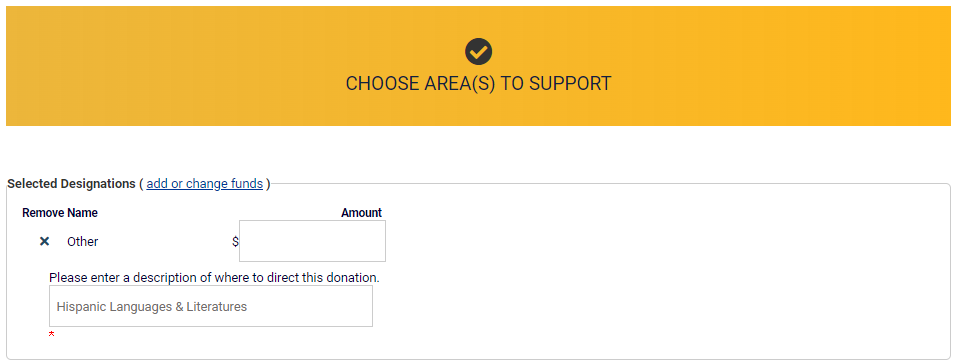955x364 pixels.
Task: Click the donation description text field
Action: coord(211,306)
